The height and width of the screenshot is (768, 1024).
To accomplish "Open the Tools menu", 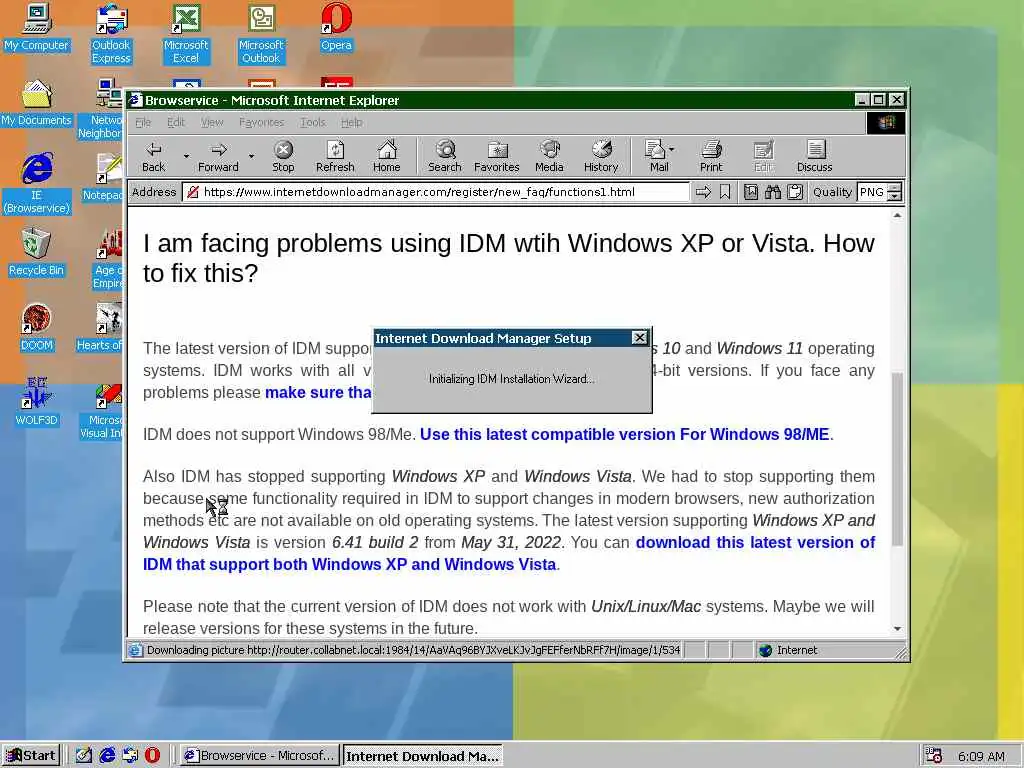I will pos(312,122).
